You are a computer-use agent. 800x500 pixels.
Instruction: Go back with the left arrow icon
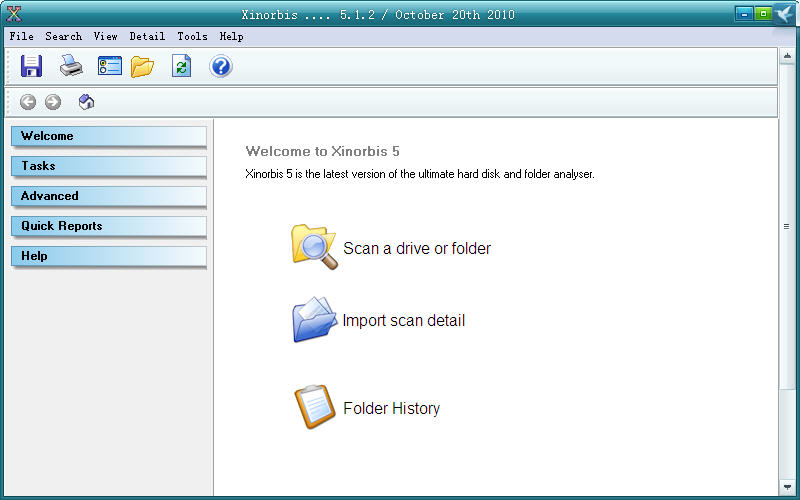[x=28, y=102]
